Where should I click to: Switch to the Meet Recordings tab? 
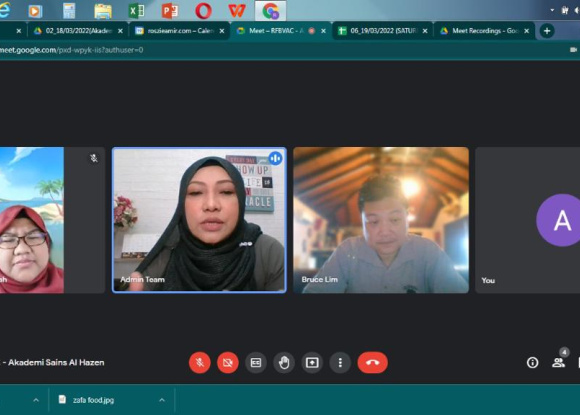pos(484,31)
